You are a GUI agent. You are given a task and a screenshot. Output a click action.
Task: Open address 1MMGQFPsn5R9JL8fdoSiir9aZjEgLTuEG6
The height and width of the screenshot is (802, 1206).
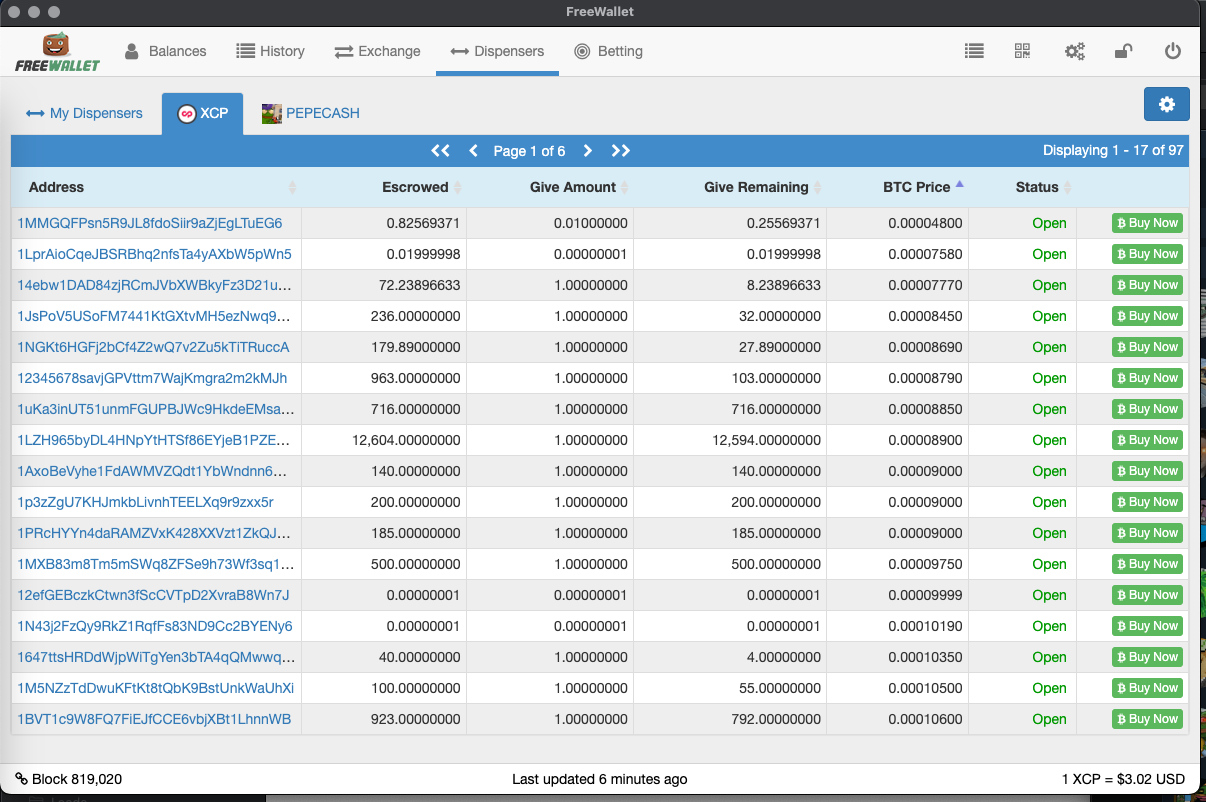coord(150,223)
